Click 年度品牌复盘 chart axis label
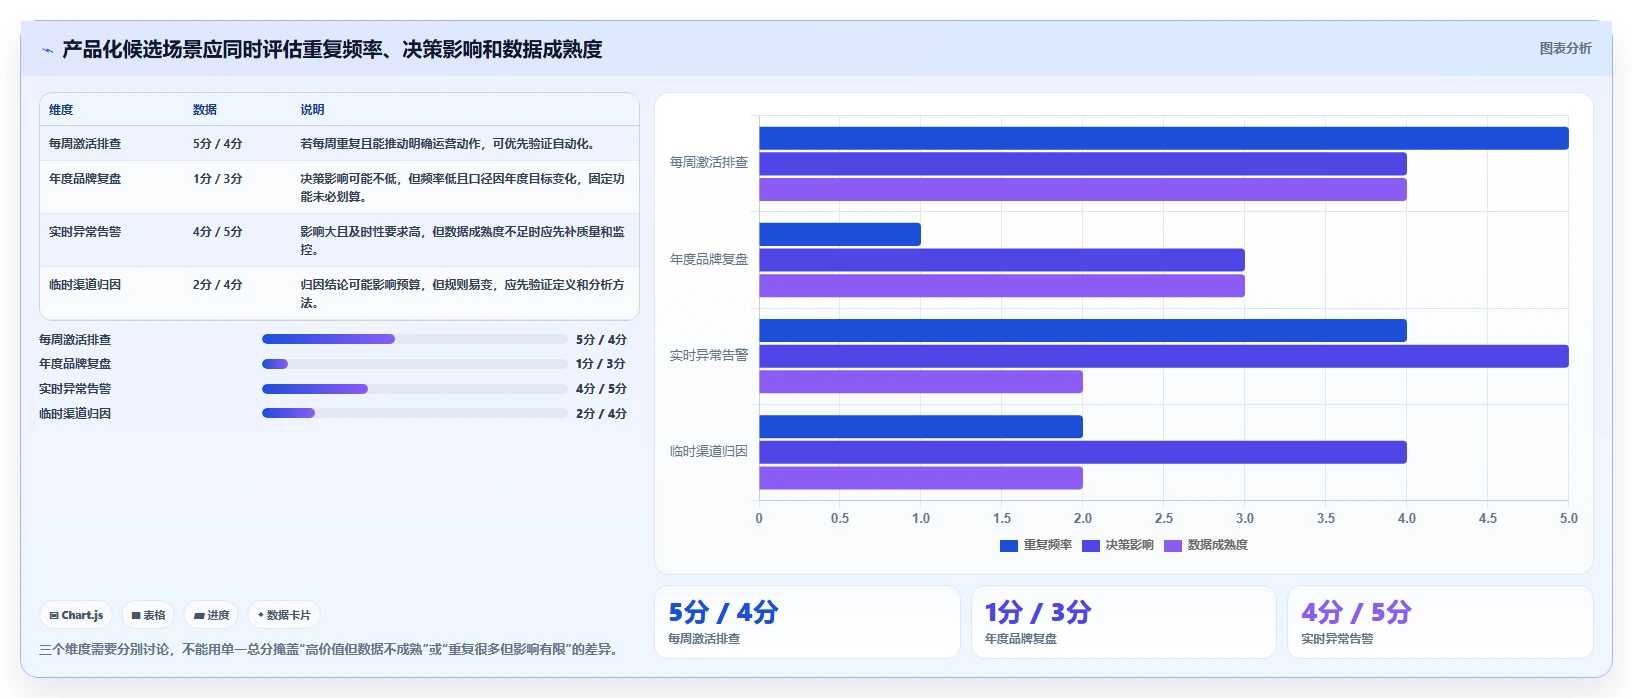Screen dimensions: 1633x698 (x=709, y=259)
